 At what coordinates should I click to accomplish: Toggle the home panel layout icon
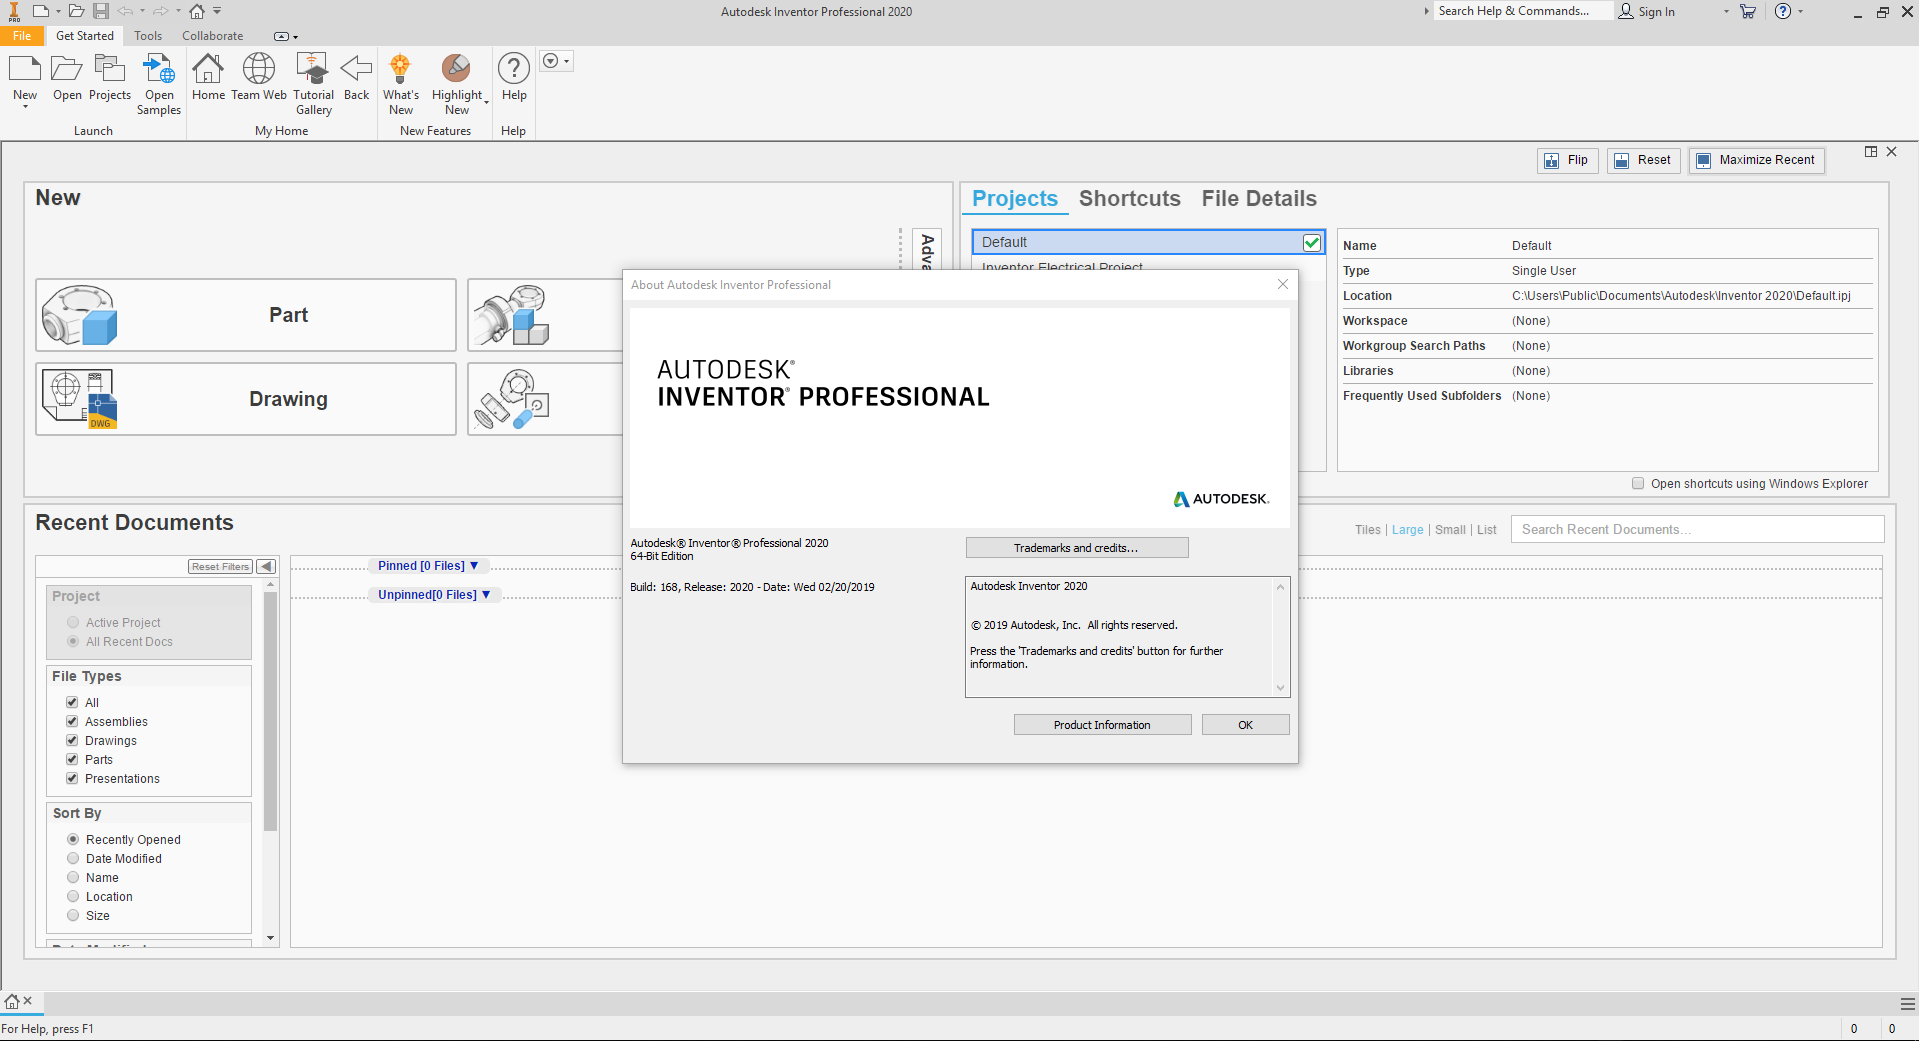point(1871,152)
